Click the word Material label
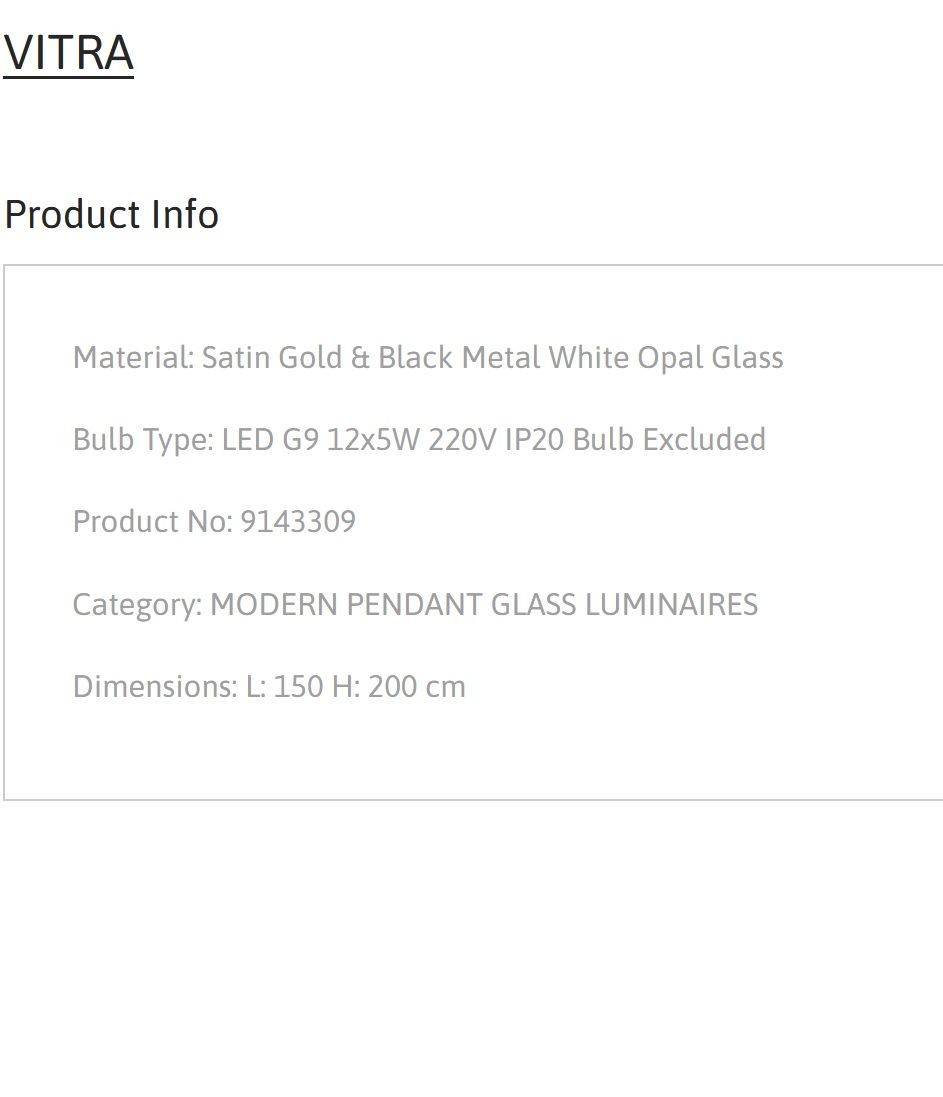This screenshot has width=943, height=1097. coord(134,358)
